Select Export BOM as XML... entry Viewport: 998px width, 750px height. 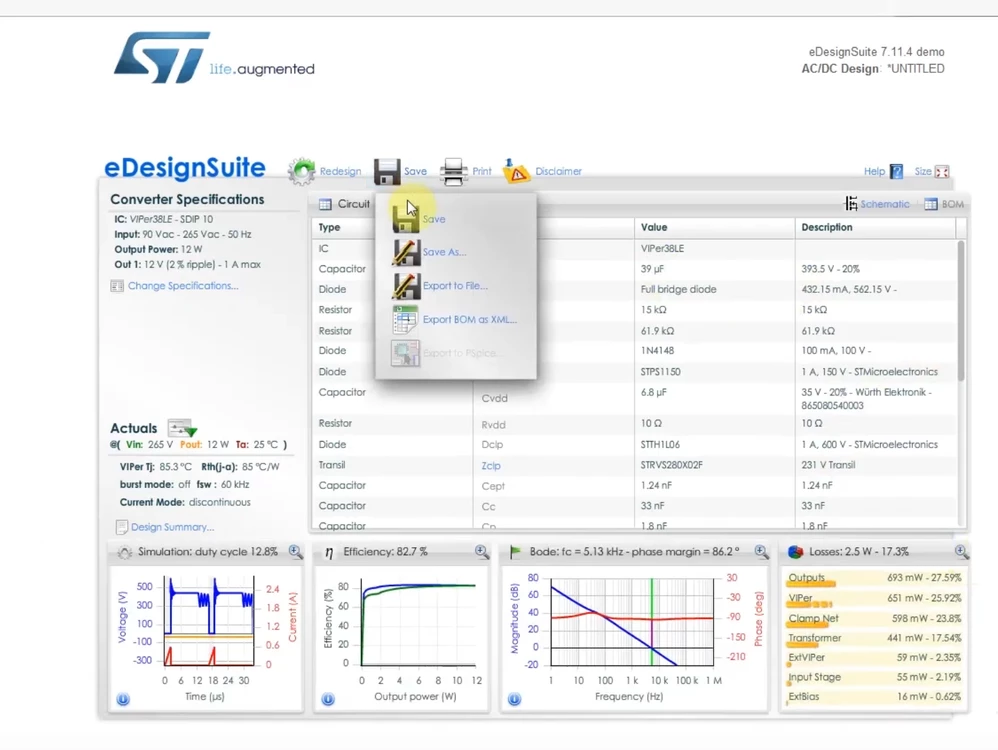coord(470,320)
